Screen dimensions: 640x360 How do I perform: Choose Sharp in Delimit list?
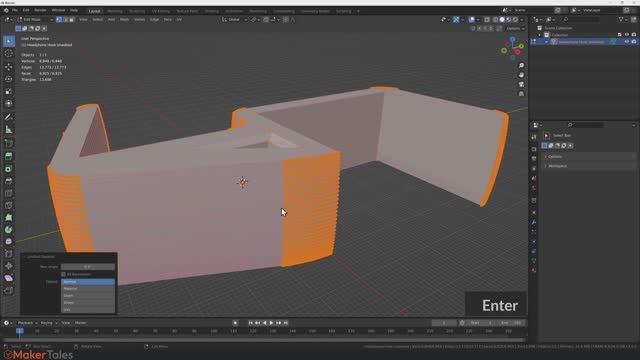(88, 302)
